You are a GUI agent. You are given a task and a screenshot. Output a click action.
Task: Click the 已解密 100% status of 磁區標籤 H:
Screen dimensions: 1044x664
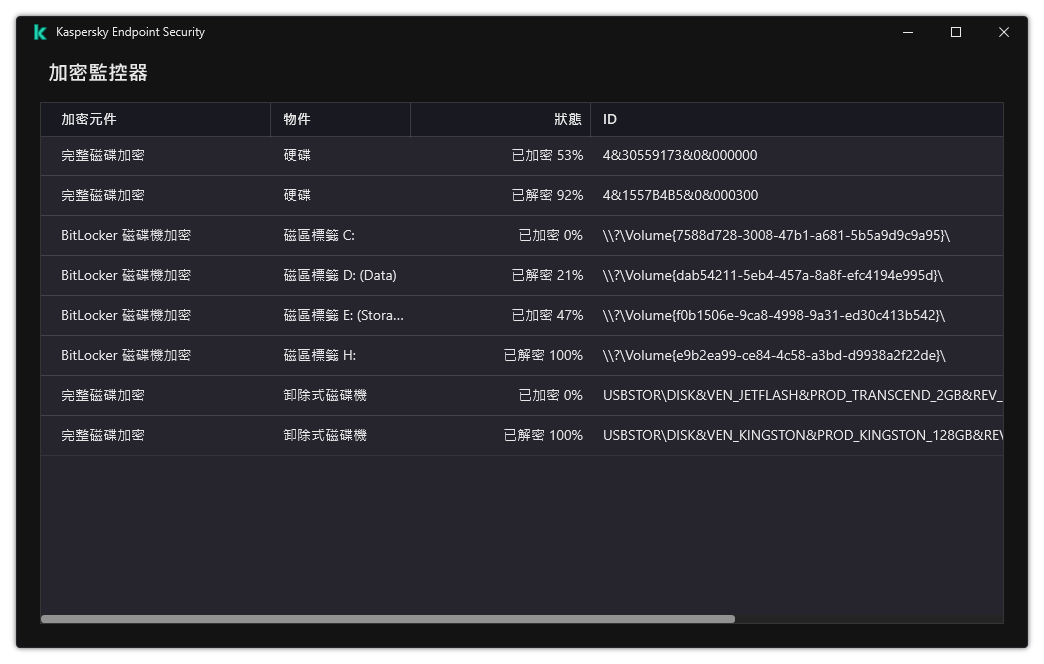545,355
